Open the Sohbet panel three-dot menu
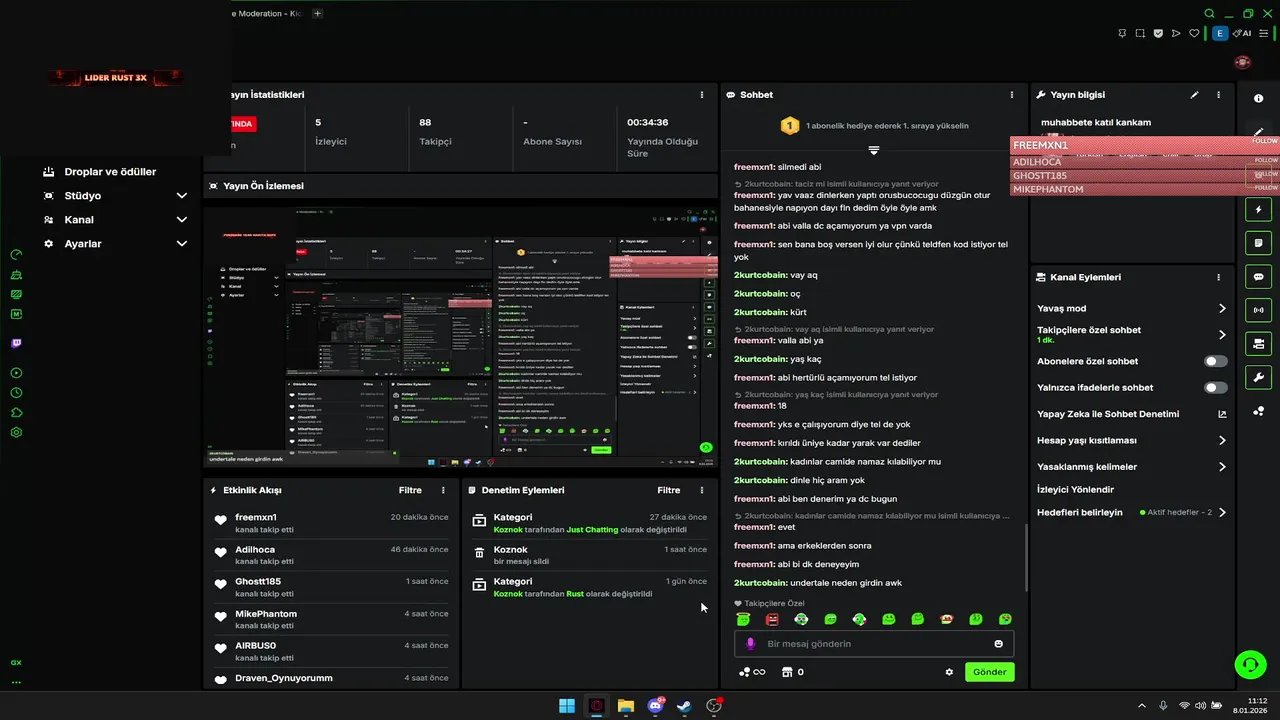Image resolution: width=1280 pixels, height=720 pixels. tap(1011, 95)
